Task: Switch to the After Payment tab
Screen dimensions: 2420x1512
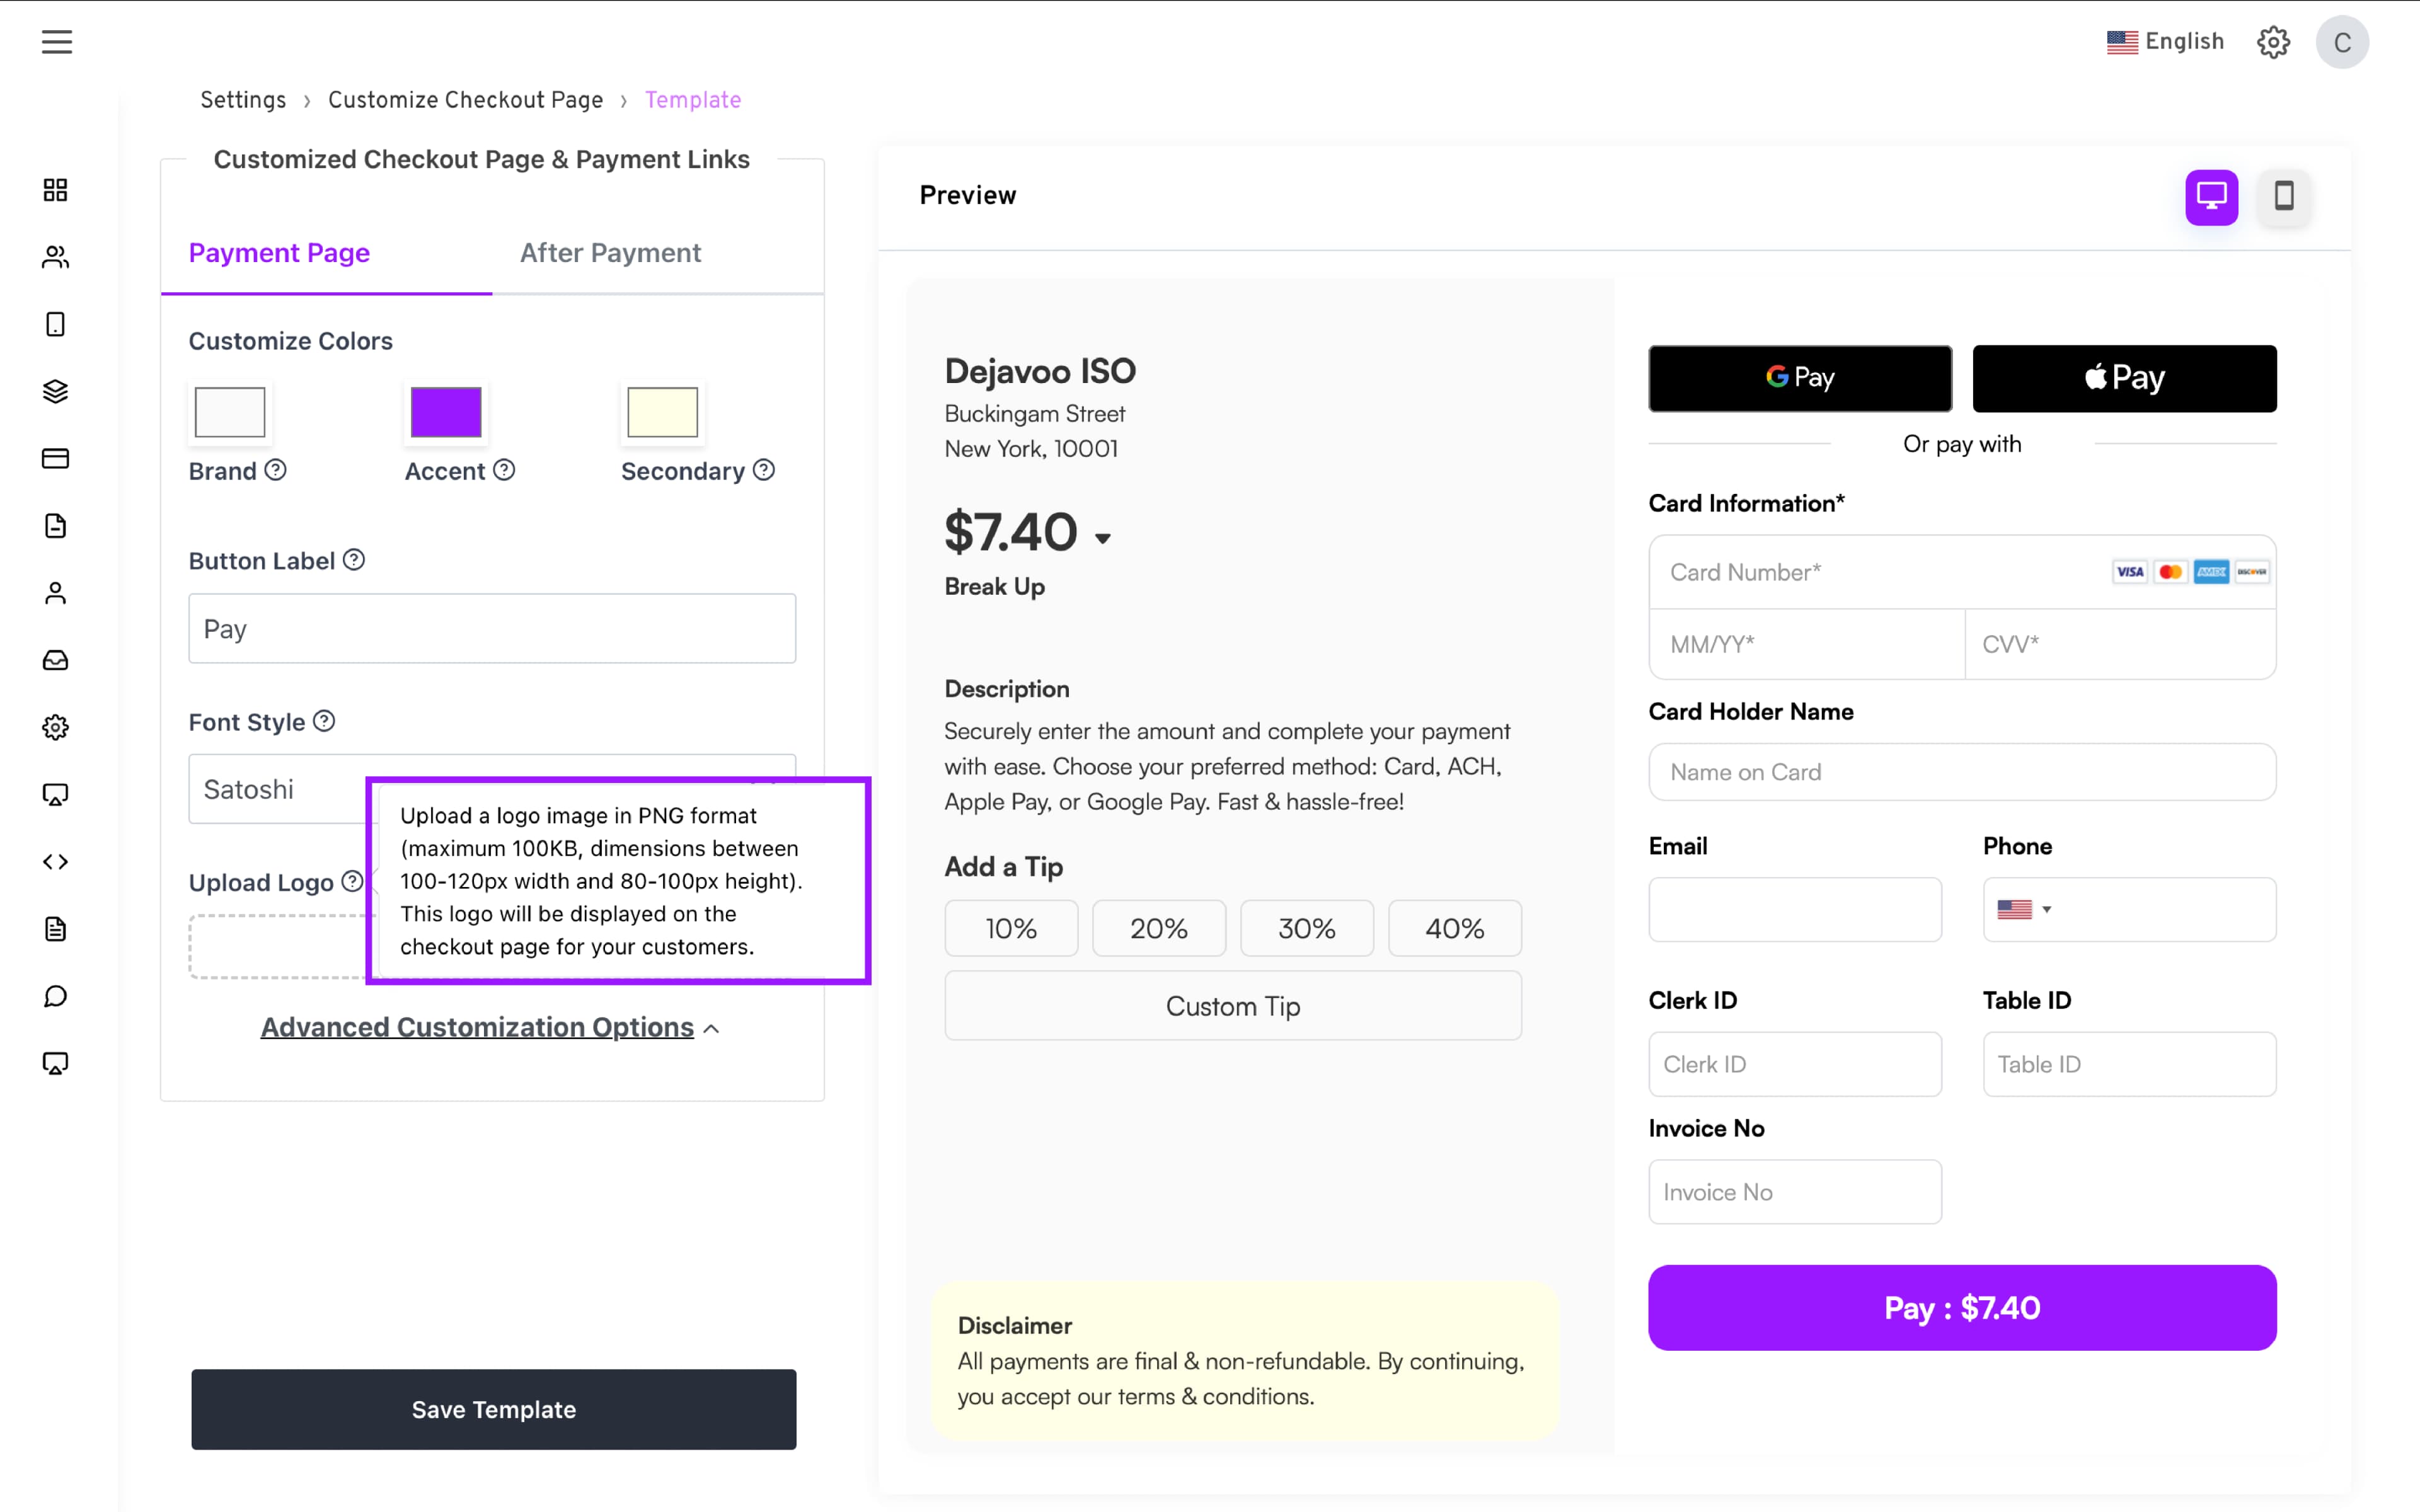Action: tap(610, 253)
